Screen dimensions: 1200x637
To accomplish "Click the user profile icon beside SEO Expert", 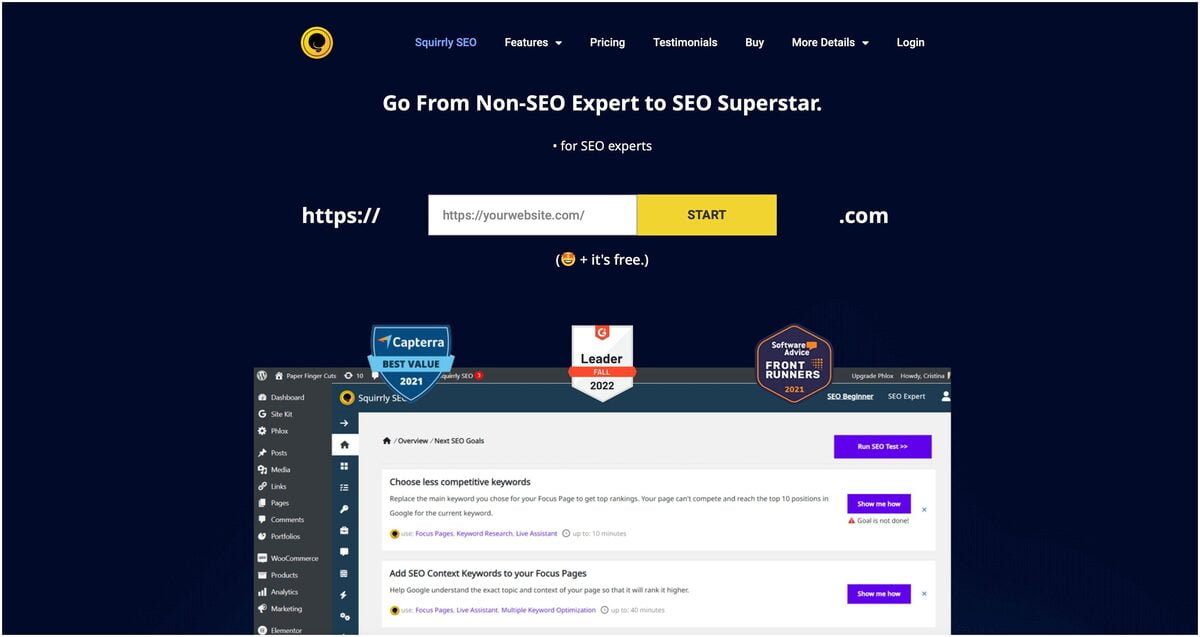I will tap(946, 396).
